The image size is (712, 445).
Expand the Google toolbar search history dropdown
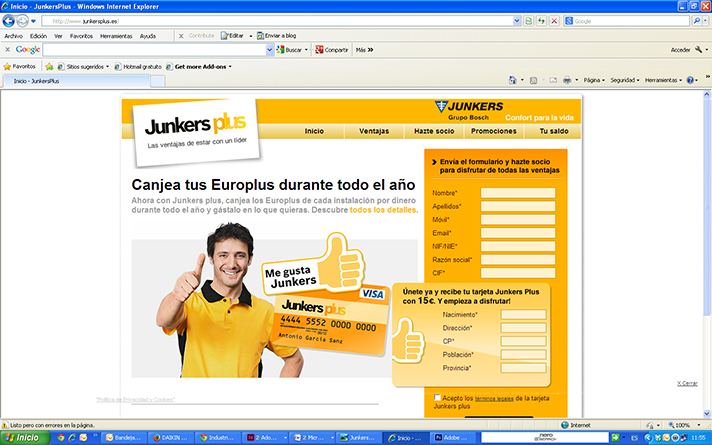point(270,50)
